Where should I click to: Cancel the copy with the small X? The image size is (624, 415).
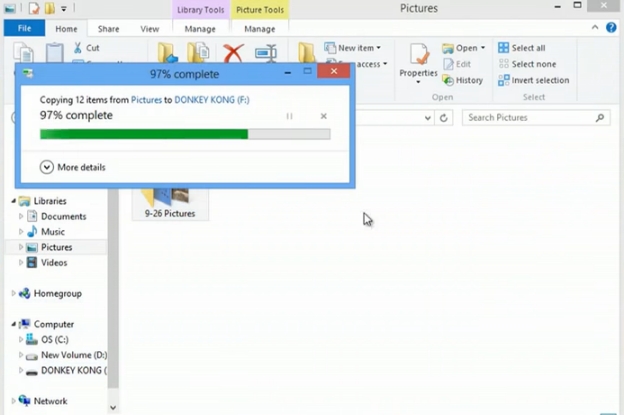click(324, 116)
